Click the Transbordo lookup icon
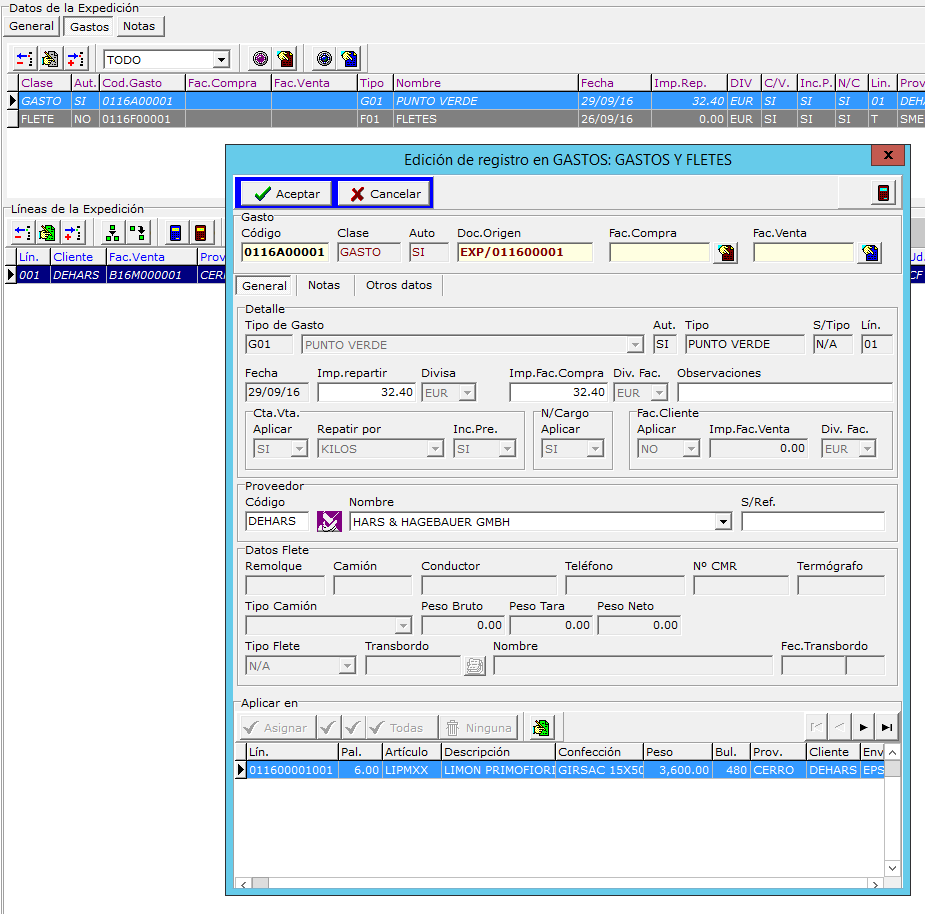This screenshot has width=925, height=914. pyautogui.click(x=474, y=665)
